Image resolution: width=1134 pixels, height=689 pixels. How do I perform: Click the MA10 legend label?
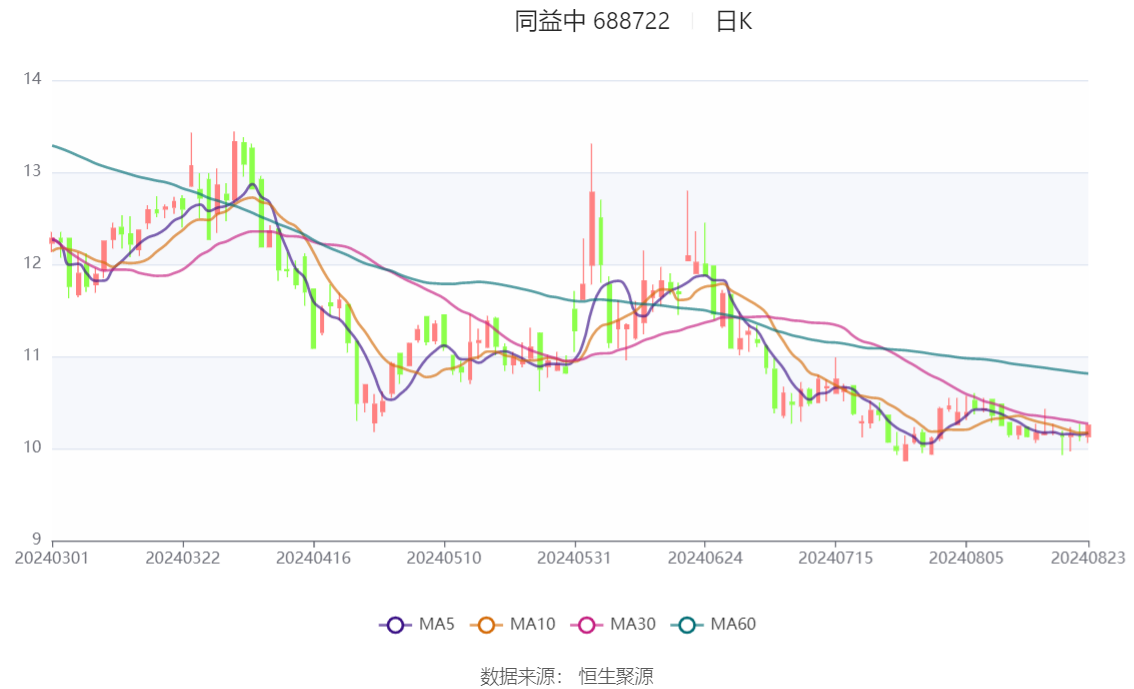pyautogui.click(x=532, y=625)
